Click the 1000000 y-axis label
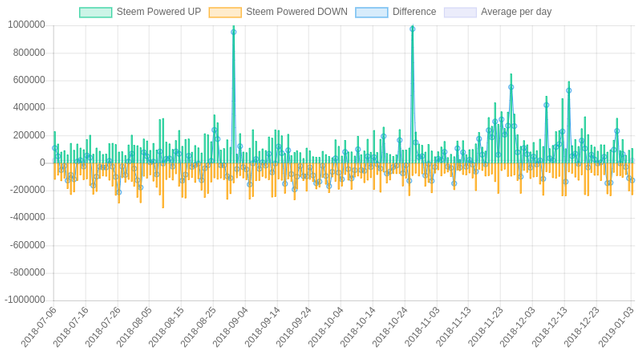Viewport: 640px width, 361px height. tap(27, 25)
